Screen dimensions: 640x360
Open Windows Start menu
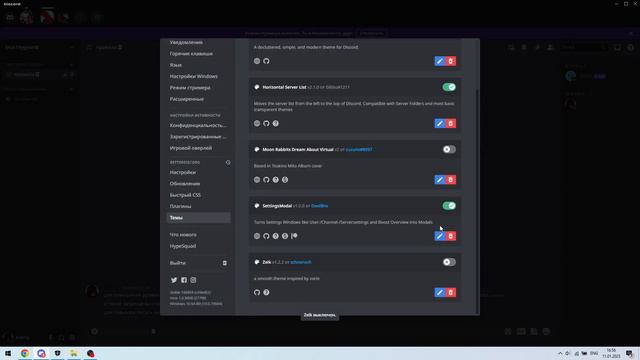(x=8, y=353)
